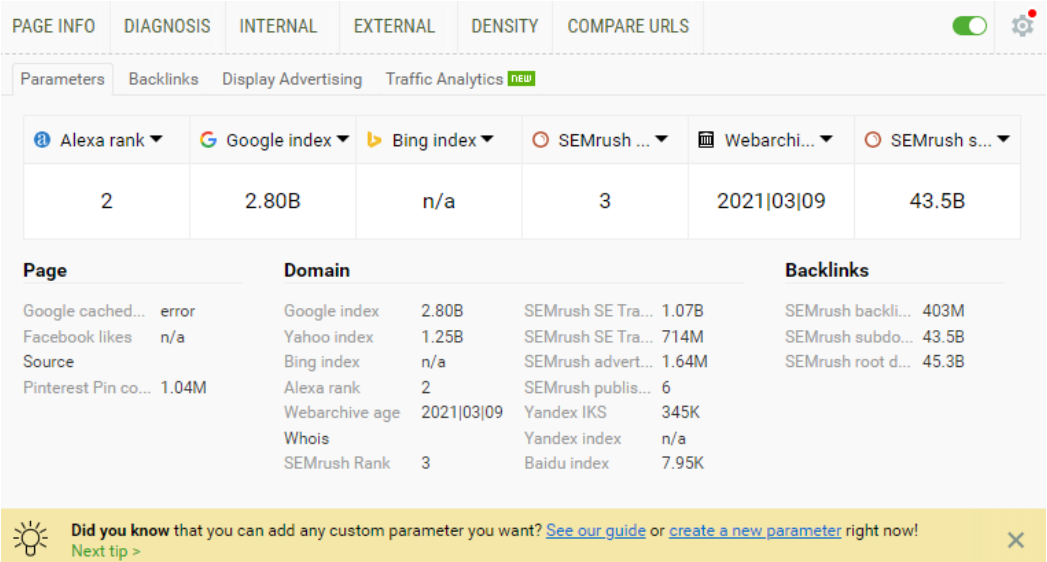Open the Backlinks sub-tab
Image resolution: width=1047 pixels, height=562 pixels.
(x=164, y=79)
